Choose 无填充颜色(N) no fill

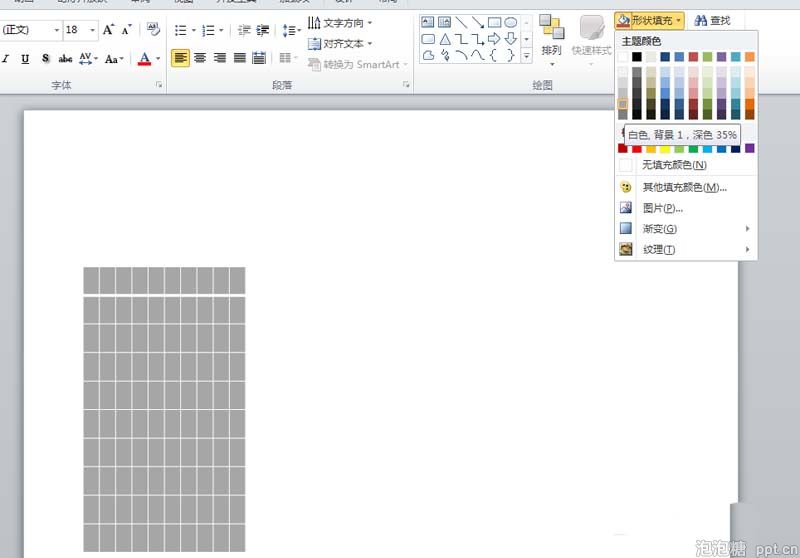(686, 165)
